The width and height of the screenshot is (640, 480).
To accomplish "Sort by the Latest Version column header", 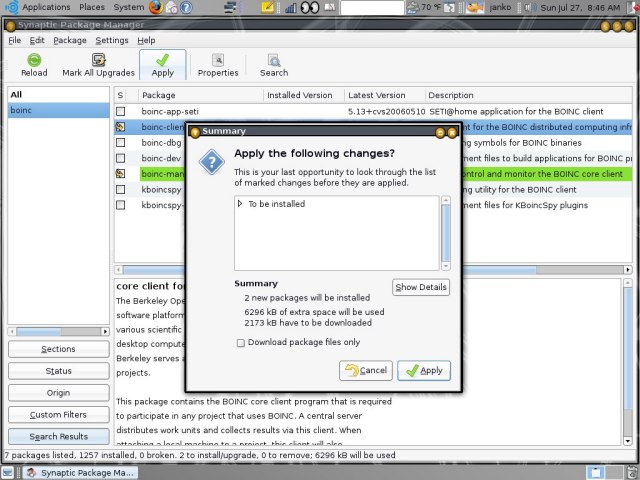I will [384, 95].
